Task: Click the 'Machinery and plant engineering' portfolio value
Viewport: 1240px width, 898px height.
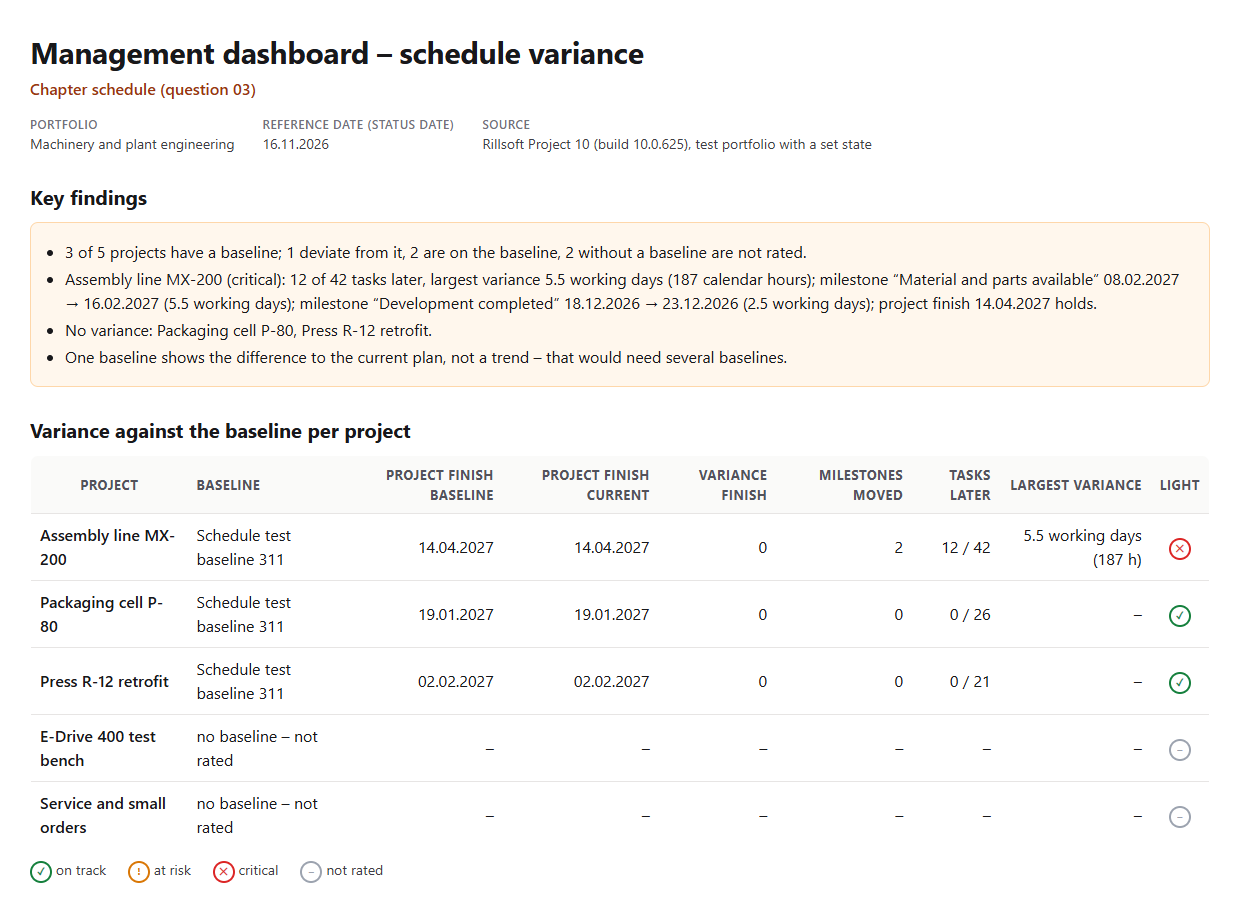Action: pyautogui.click(x=132, y=145)
